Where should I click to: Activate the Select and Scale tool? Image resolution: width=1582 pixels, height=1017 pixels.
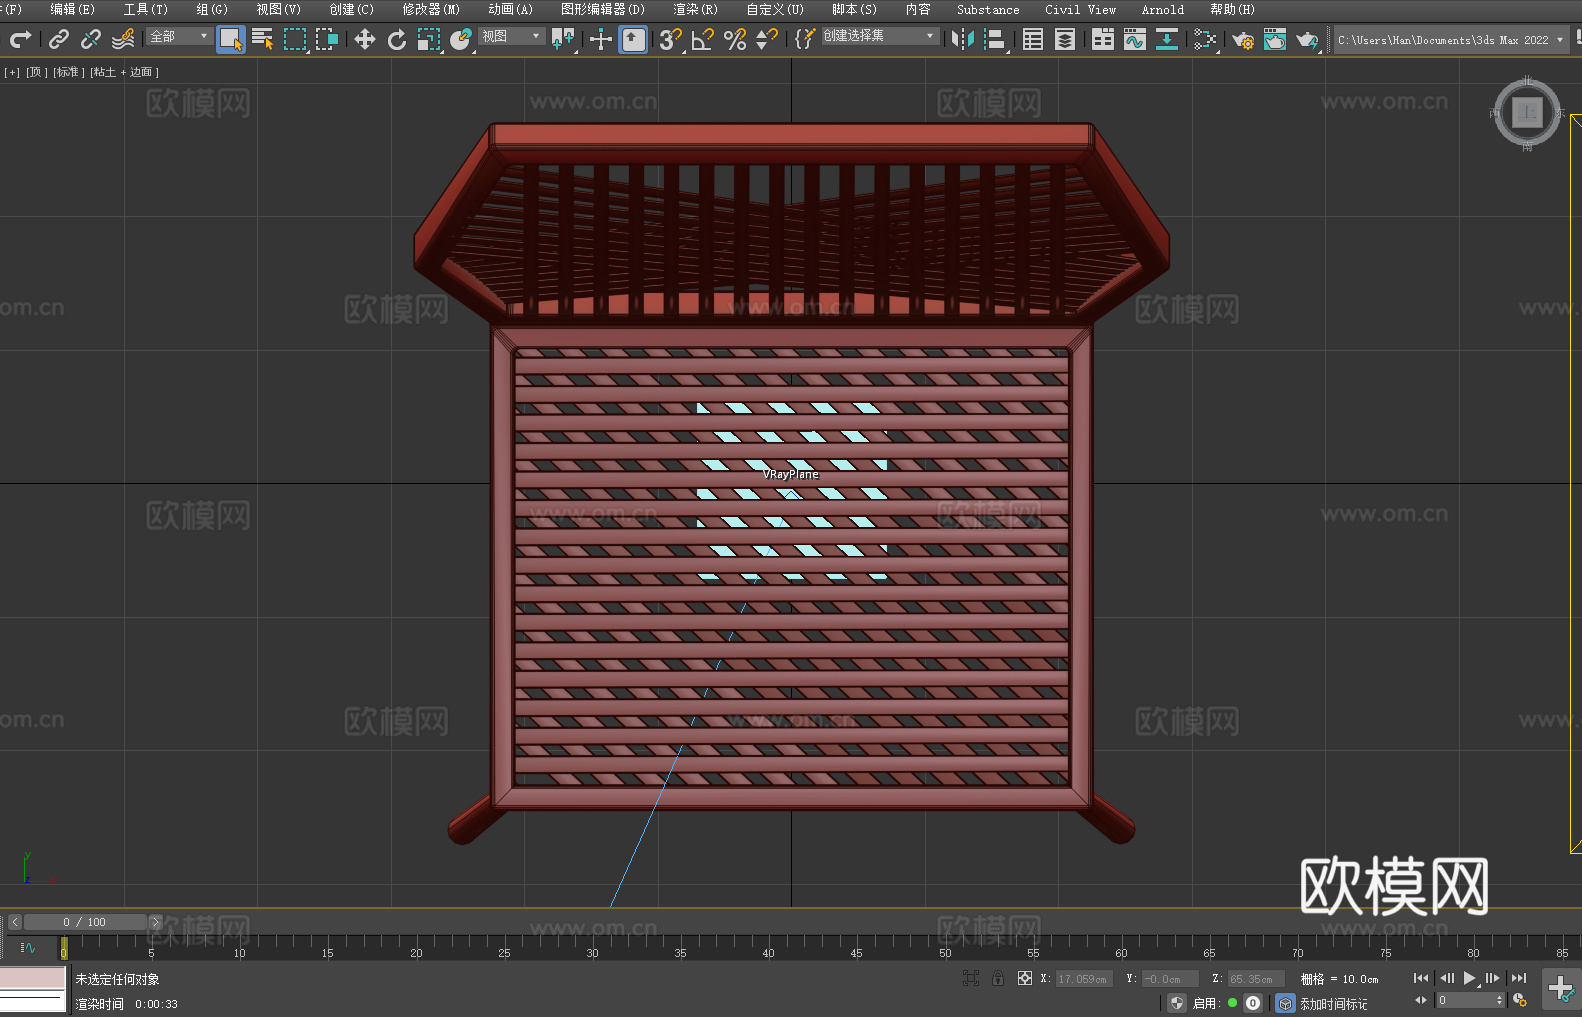point(429,39)
